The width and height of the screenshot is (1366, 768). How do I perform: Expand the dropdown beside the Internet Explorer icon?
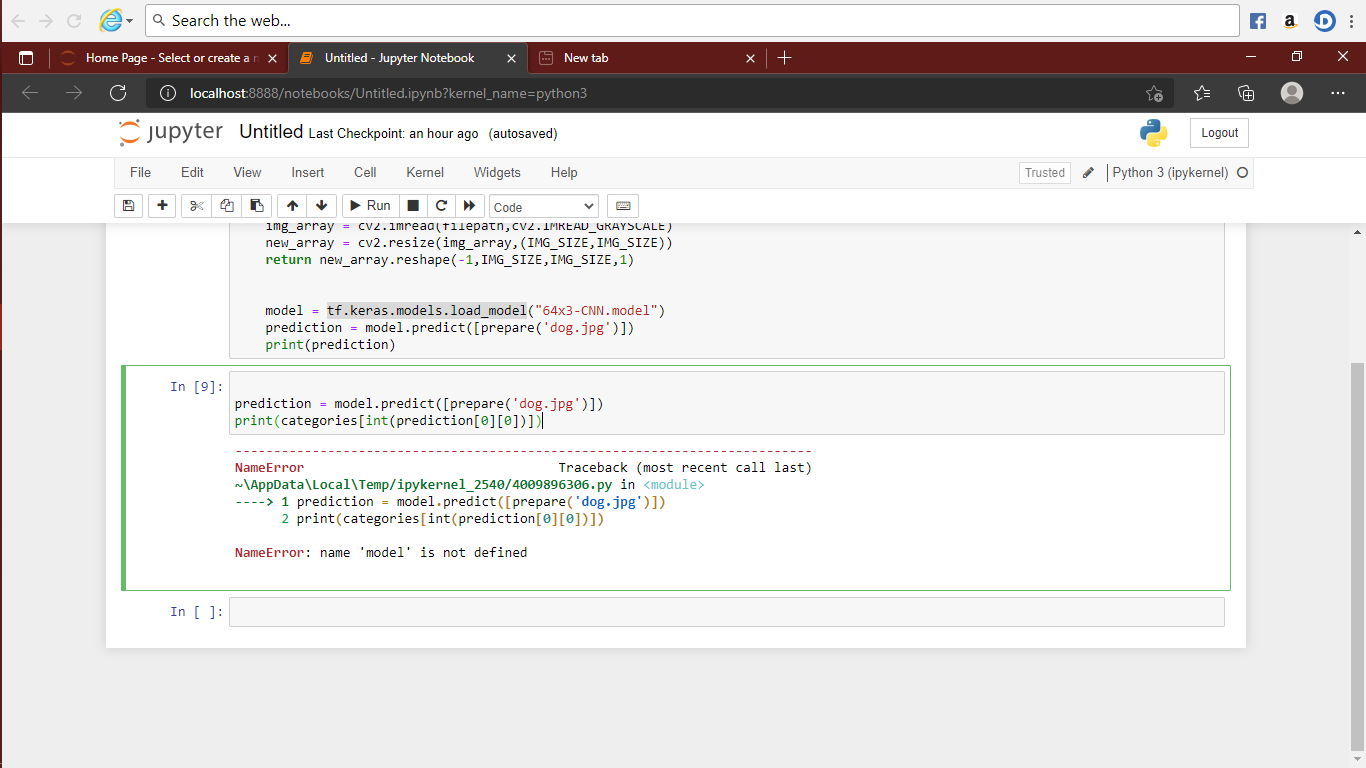click(130, 20)
